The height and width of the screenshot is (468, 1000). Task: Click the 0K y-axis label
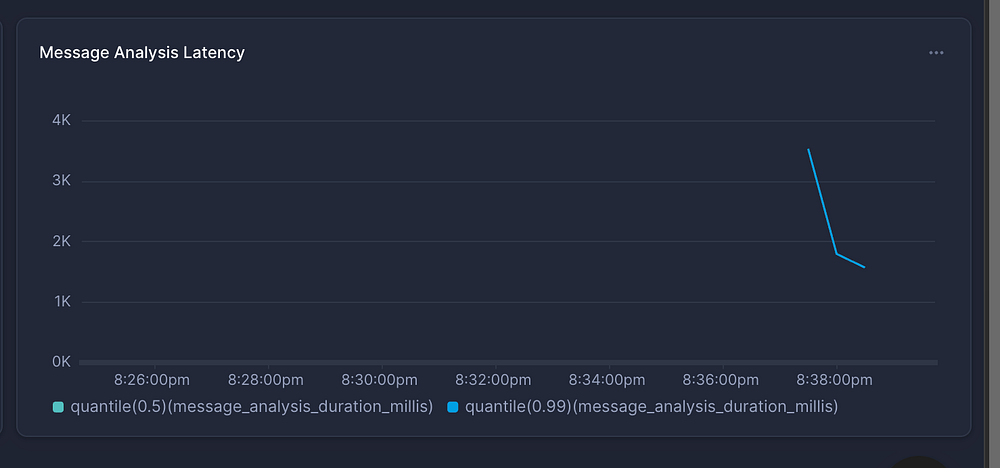61,361
